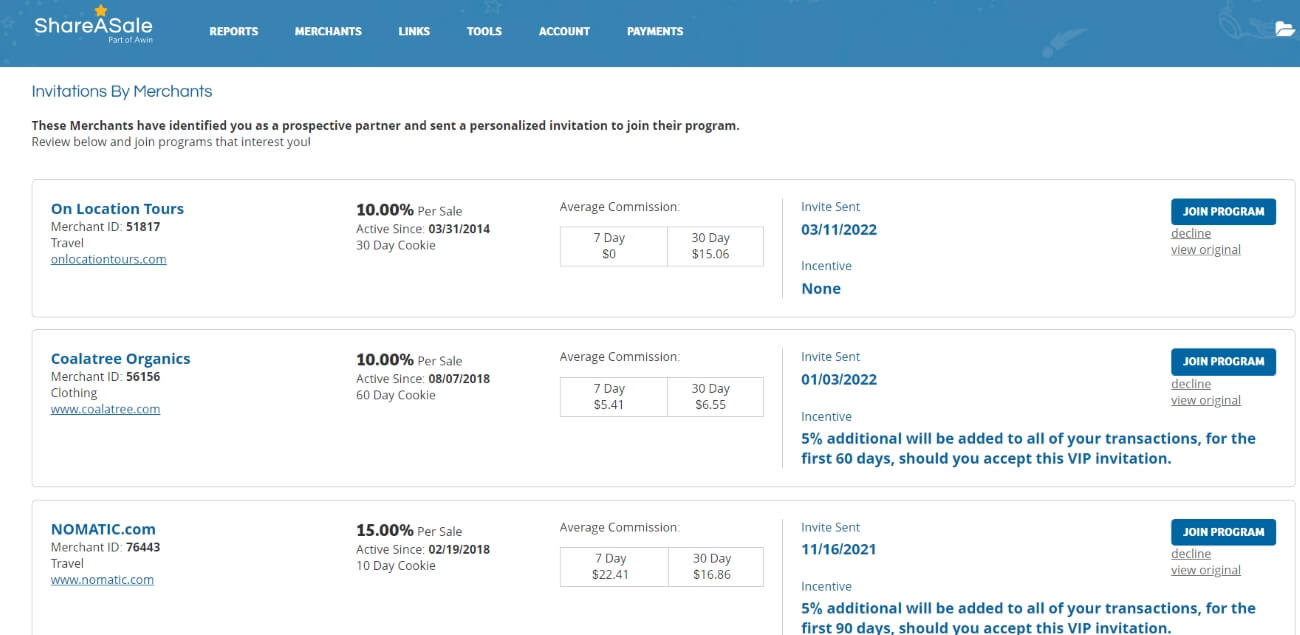Click the incentive value None
Screen dimensions: 1300x635
[x=821, y=289]
